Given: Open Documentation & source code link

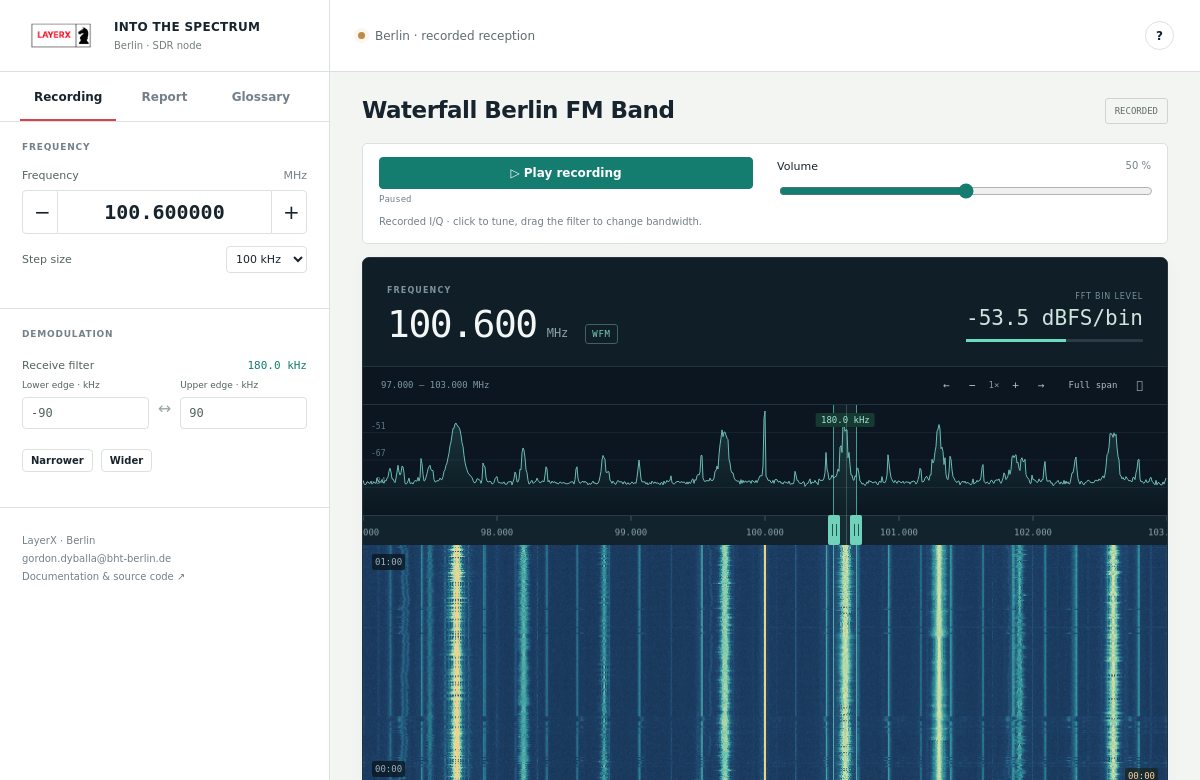Looking at the screenshot, I should [x=103, y=576].
